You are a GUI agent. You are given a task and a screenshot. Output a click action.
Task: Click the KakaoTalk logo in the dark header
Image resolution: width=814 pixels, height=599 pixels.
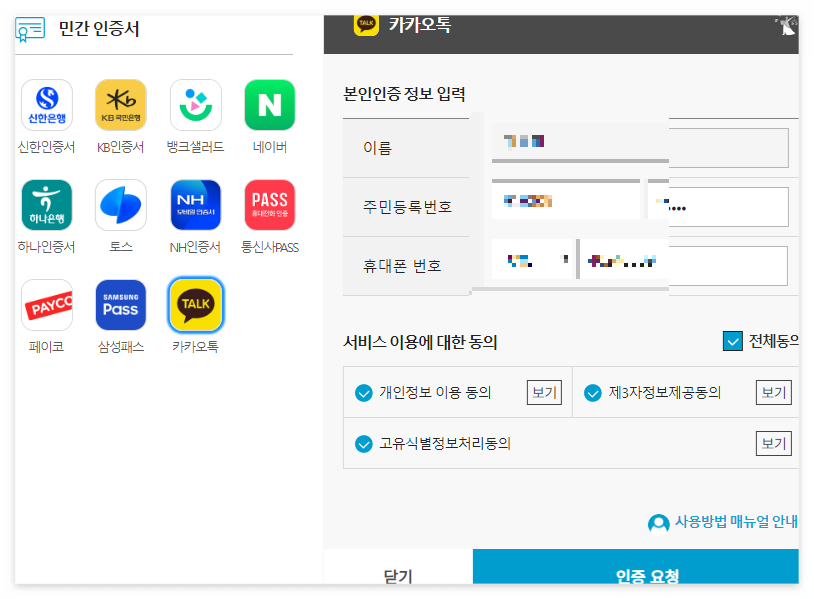point(367,24)
